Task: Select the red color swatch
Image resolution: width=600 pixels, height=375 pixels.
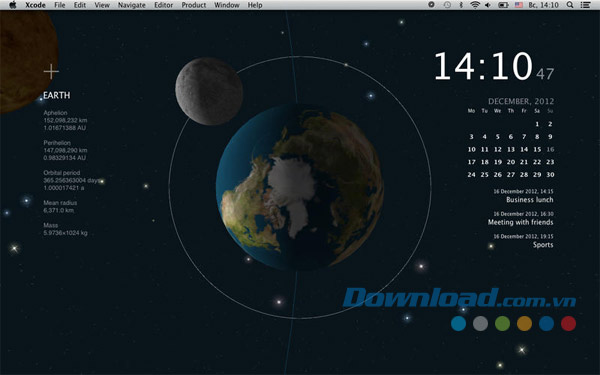Action: tap(568, 323)
